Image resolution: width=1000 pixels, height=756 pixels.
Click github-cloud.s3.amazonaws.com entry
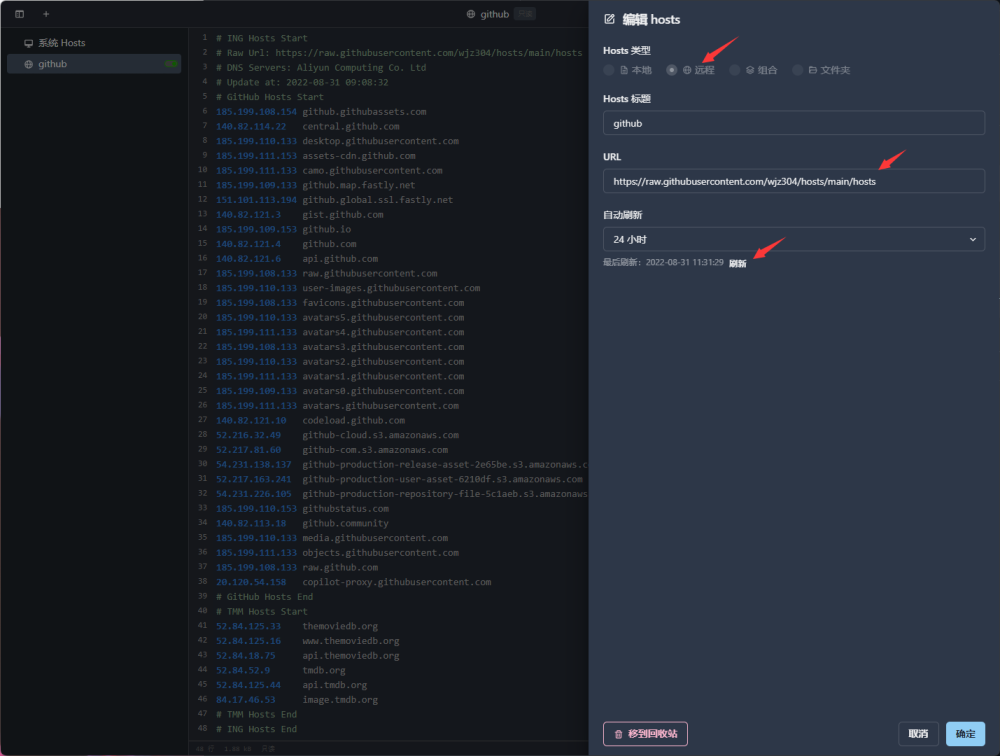(380, 434)
